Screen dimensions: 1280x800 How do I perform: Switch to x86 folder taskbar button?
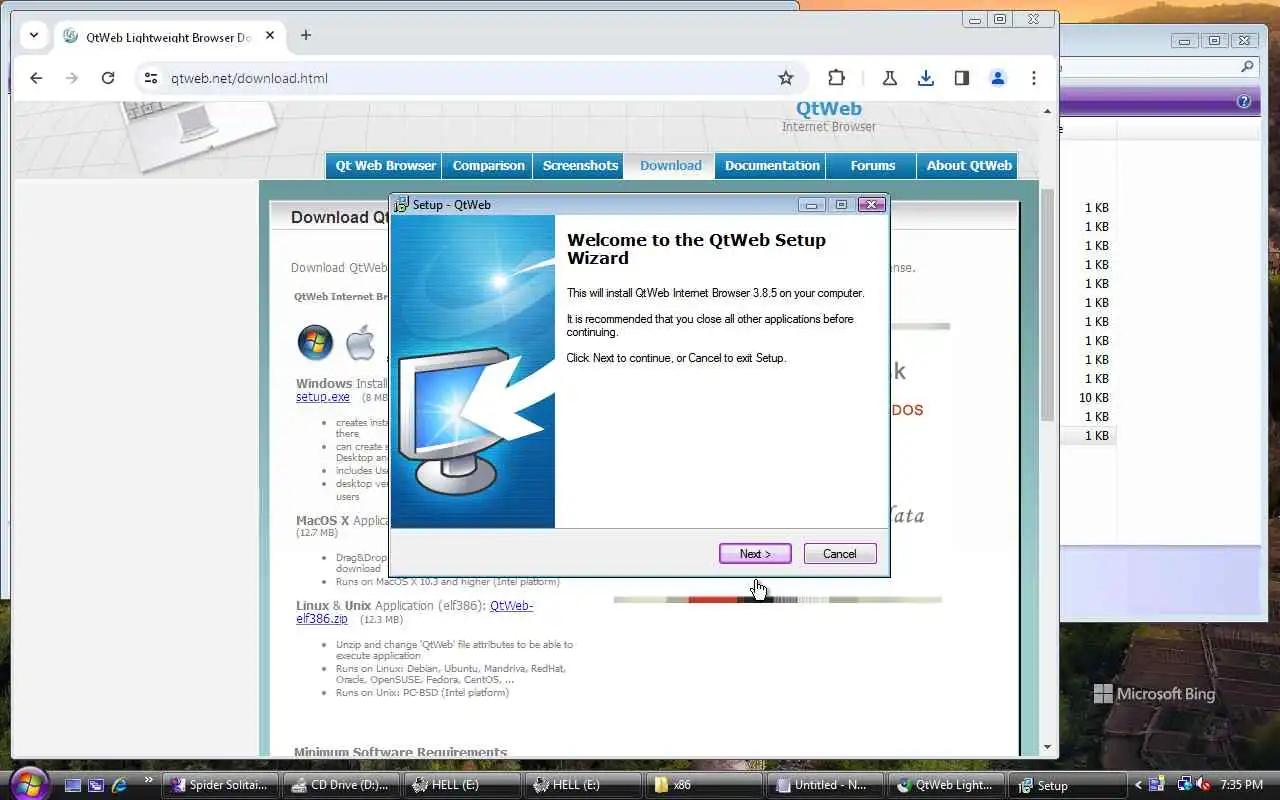click(702, 785)
